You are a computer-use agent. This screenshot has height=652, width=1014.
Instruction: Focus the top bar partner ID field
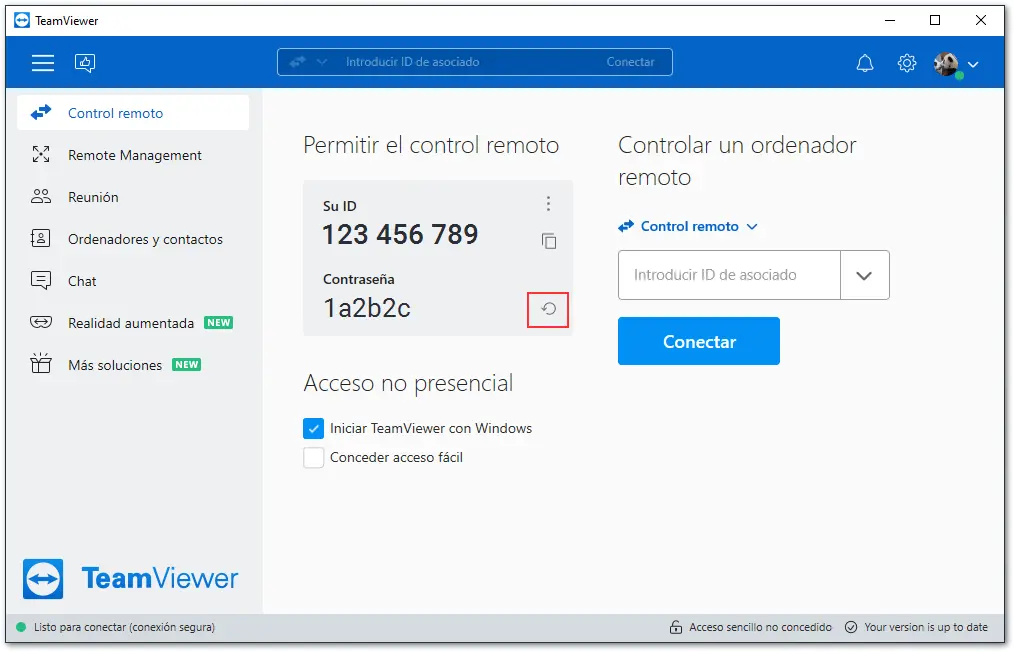coord(413,62)
